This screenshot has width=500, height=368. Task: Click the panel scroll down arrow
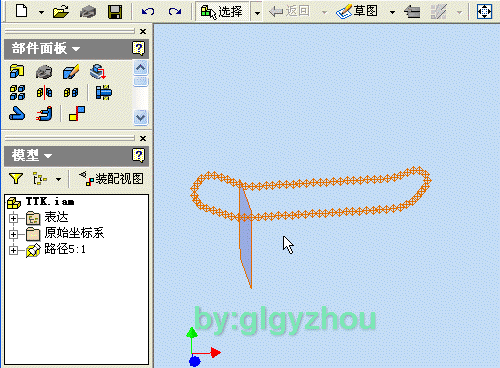coord(140,117)
